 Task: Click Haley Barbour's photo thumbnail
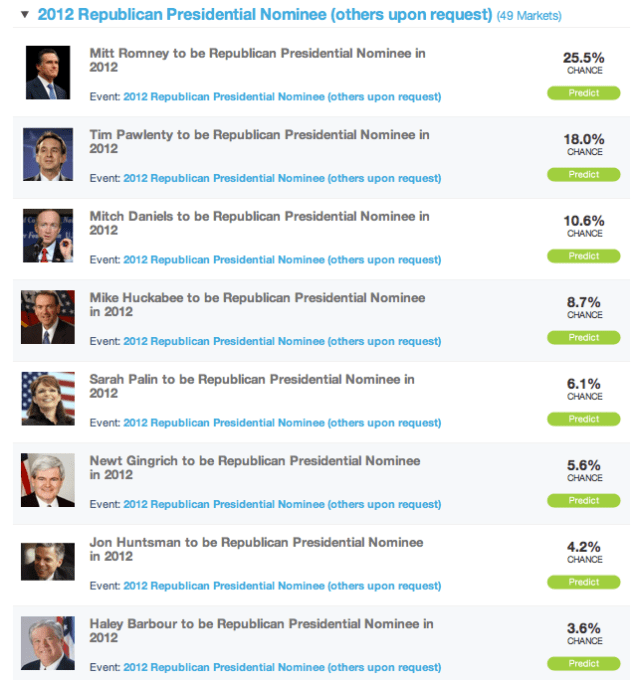(x=48, y=643)
